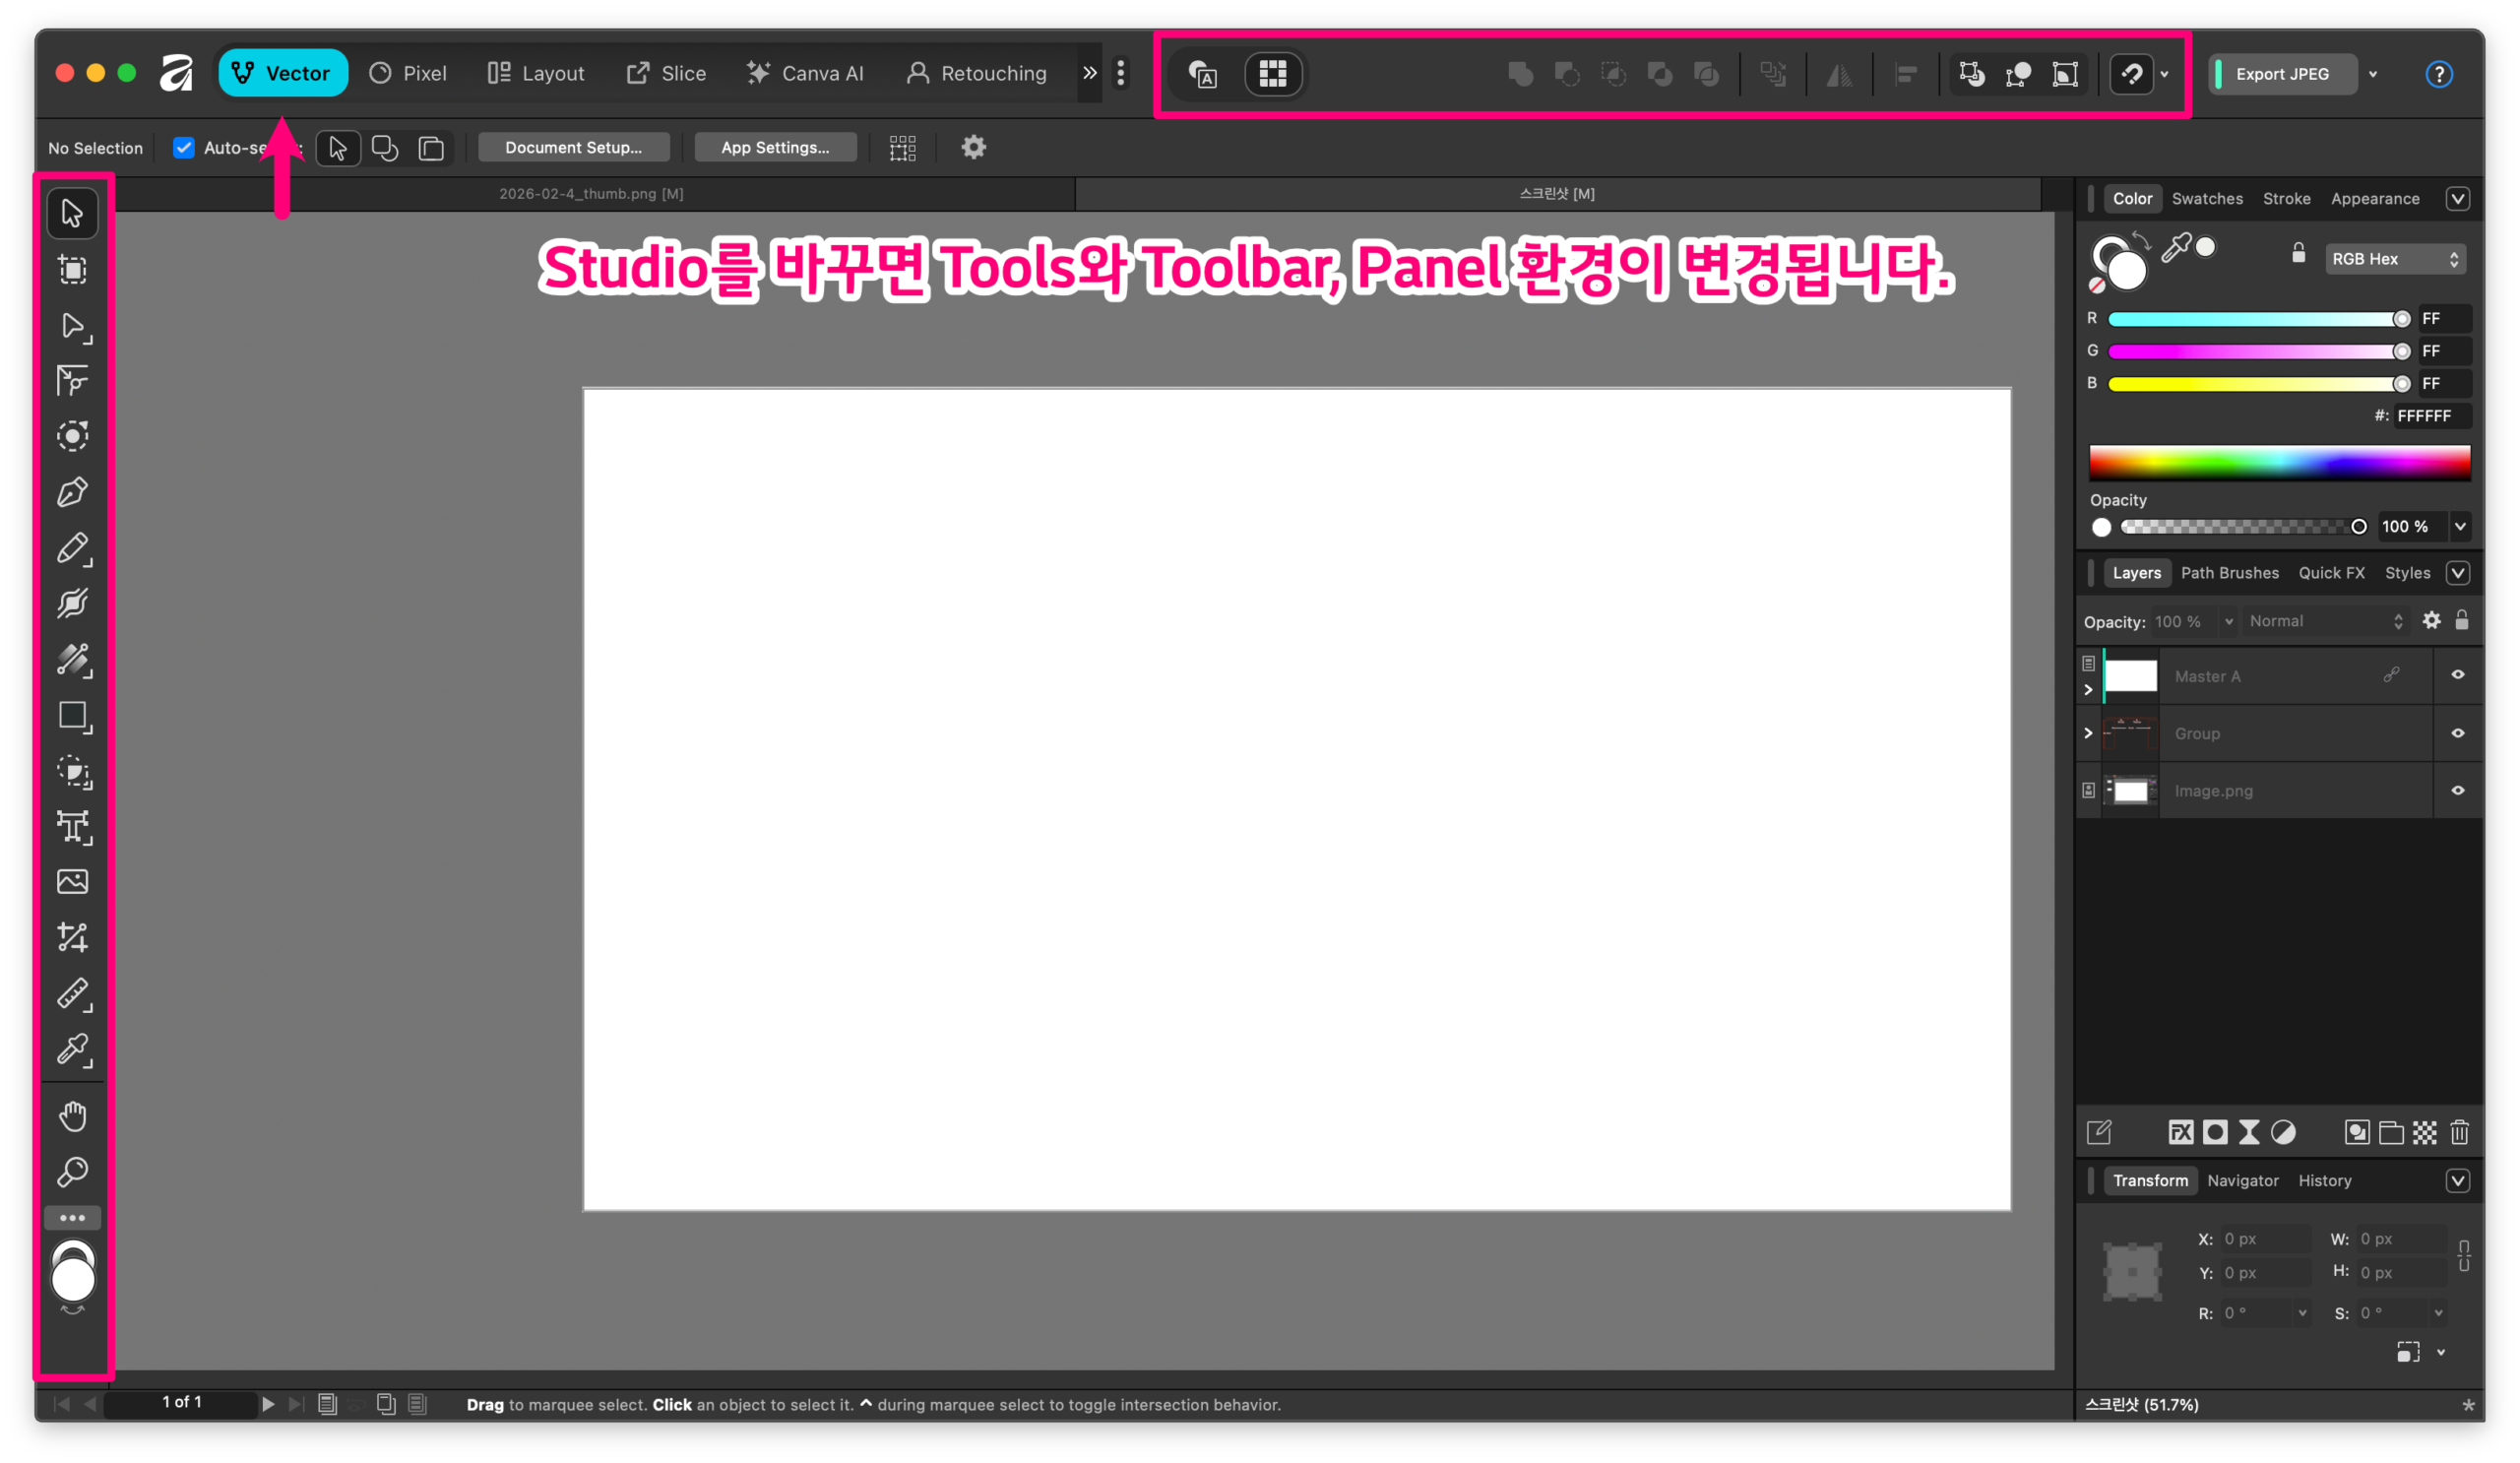
Task: Uncheck the Auto-select checkbox
Action: [184, 148]
